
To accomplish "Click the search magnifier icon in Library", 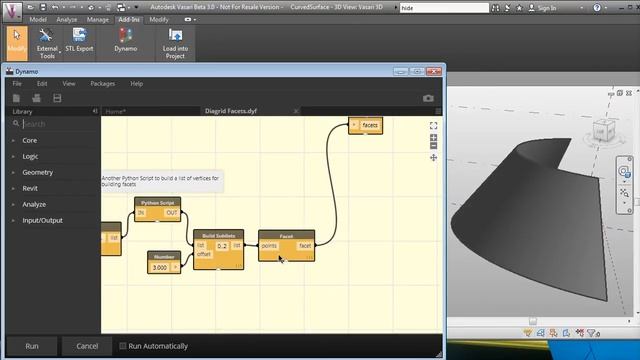I will click(16, 123).
